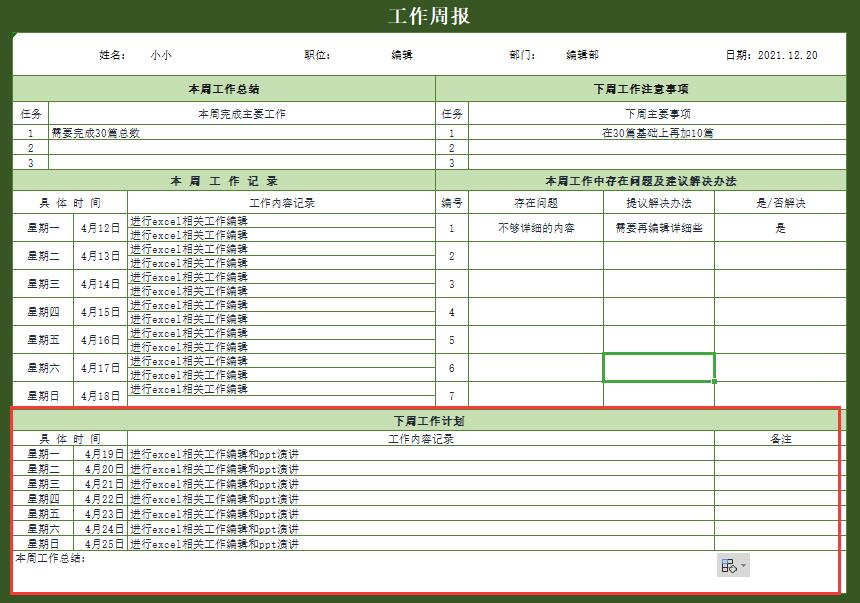Viewport: 860px width, 603px height.
Task: Select the name value 小小
Action: pos(161,55)
